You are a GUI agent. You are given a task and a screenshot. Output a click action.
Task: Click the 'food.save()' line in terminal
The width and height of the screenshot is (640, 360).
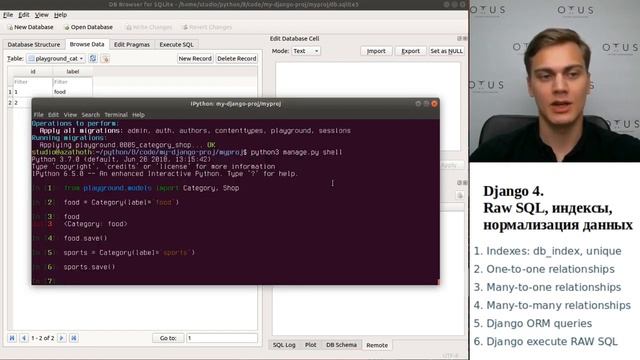85,238
